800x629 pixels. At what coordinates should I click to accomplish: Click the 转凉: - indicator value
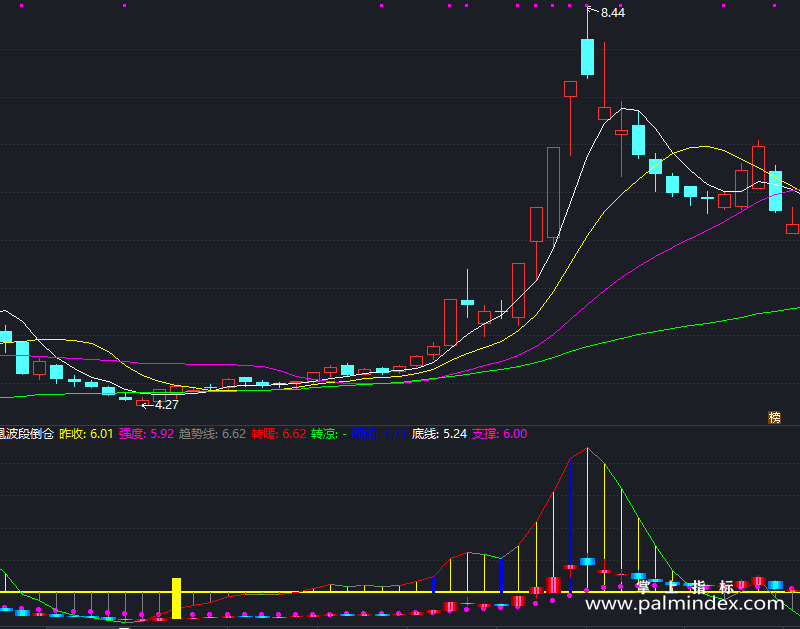(329, 434)
